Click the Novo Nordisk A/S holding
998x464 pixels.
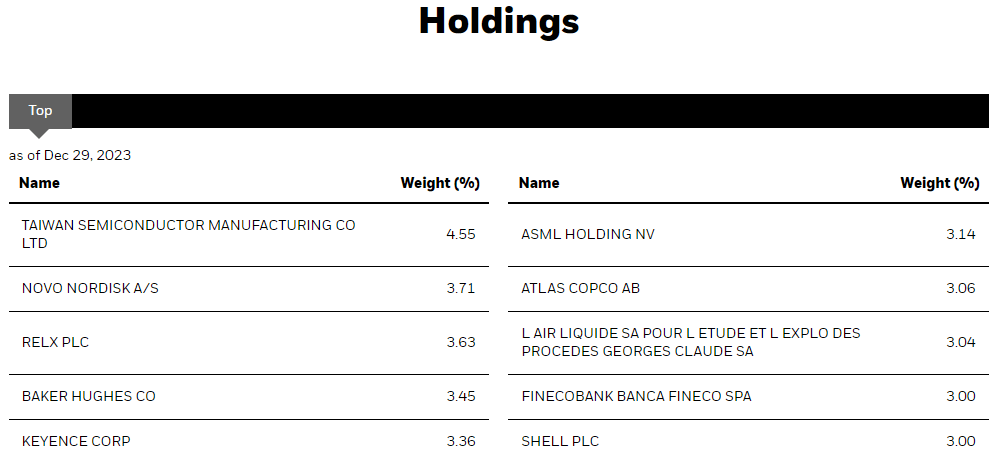coord(90,288)
